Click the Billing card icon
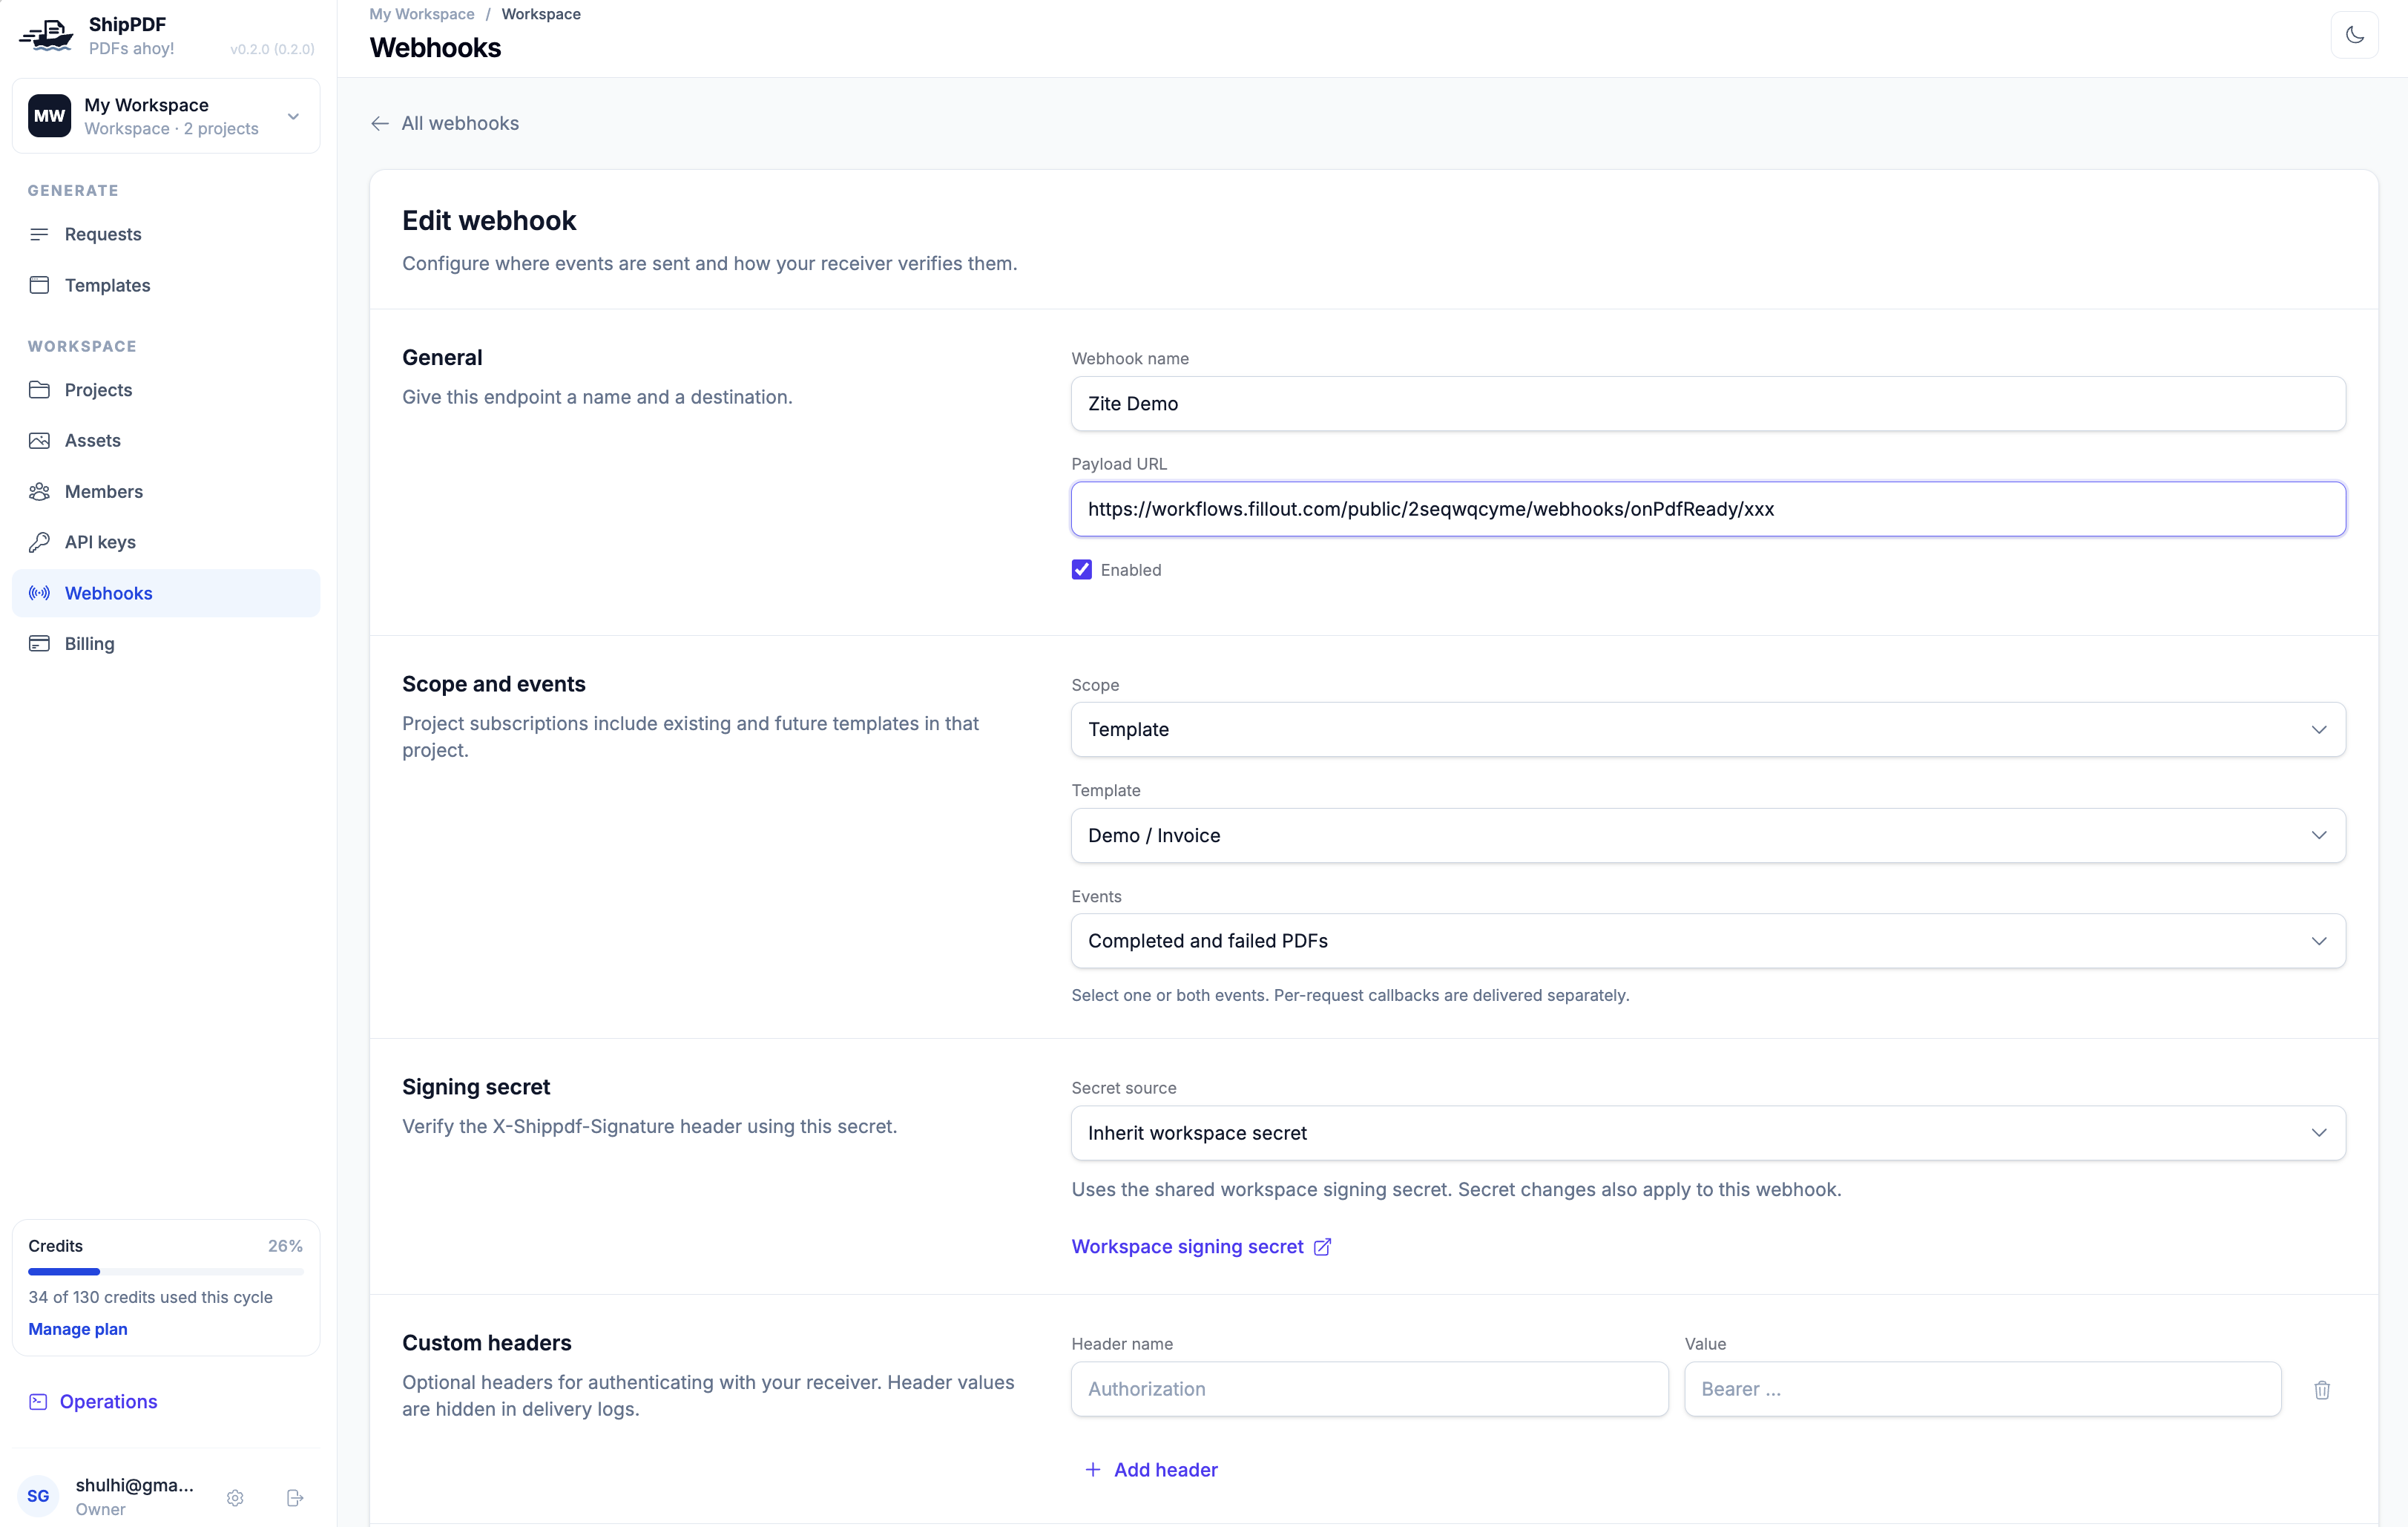This screenshot has height=1527, width=2408. (39, 643)
